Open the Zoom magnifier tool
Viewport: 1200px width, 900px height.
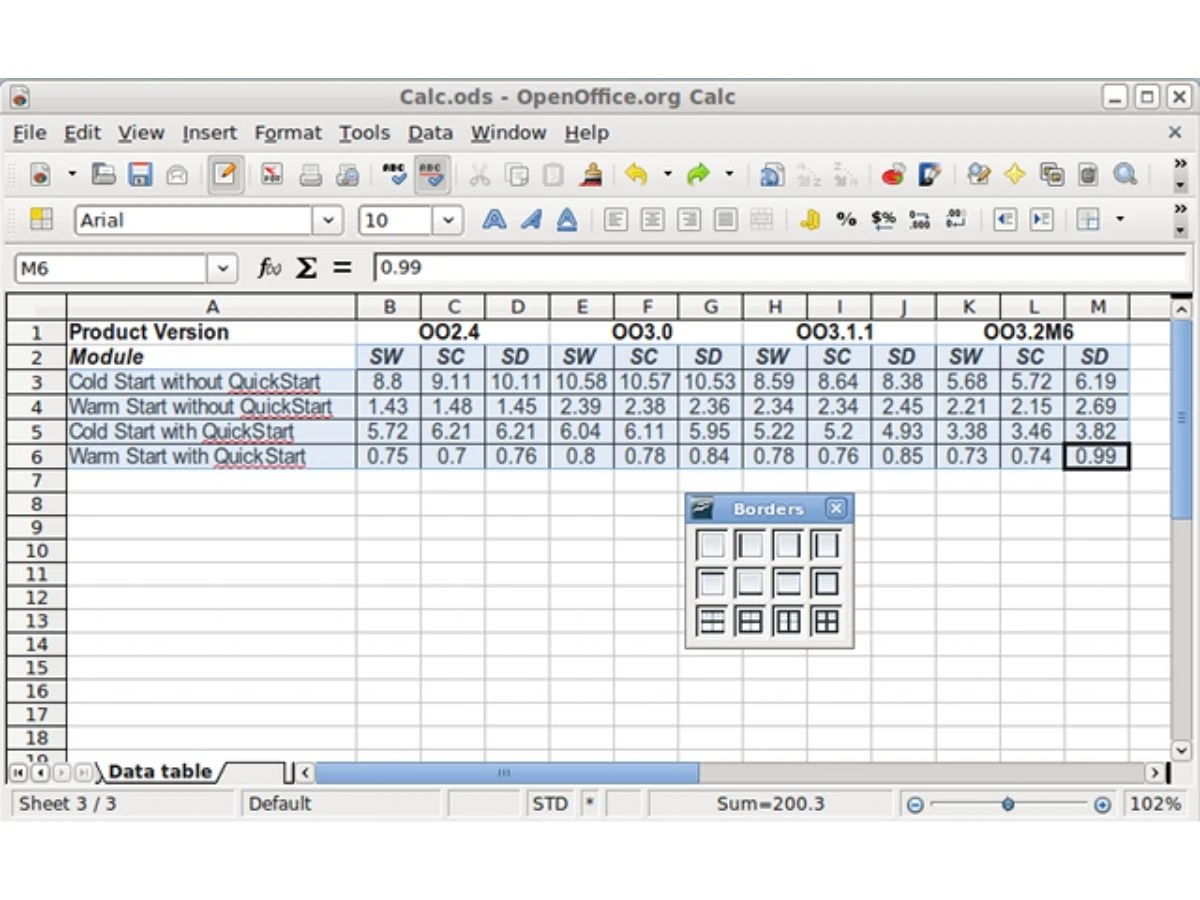coord(1125,175)
